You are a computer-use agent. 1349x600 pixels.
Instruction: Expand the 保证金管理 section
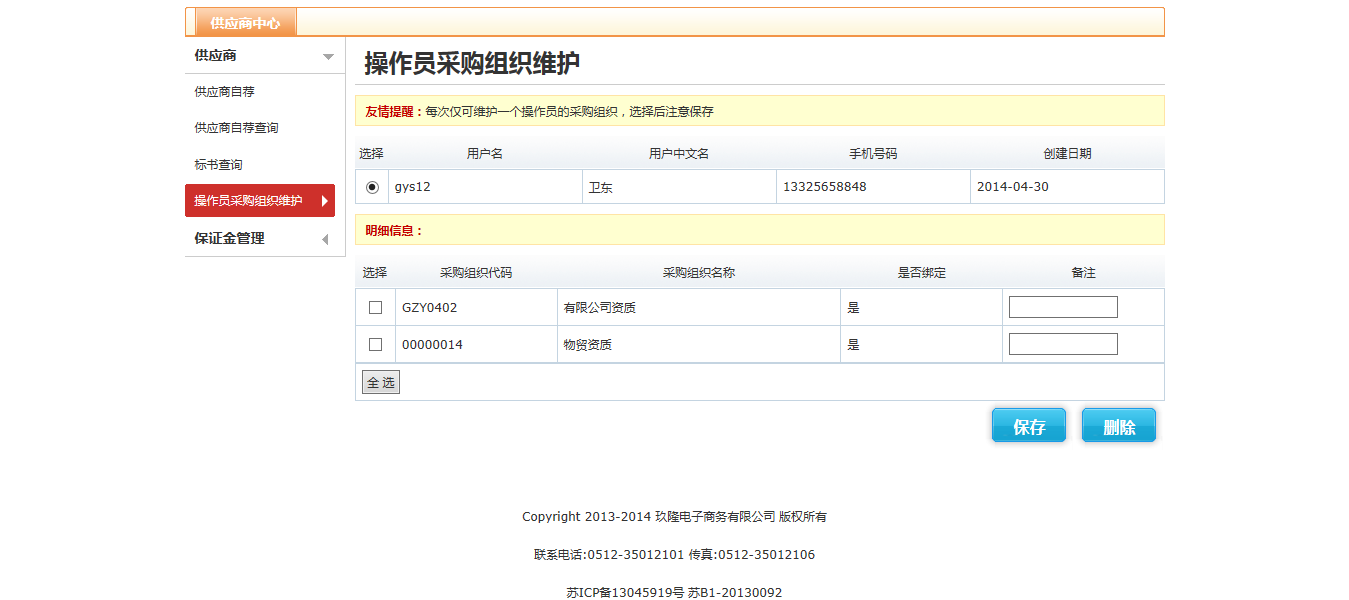click(x=230, y=238)
